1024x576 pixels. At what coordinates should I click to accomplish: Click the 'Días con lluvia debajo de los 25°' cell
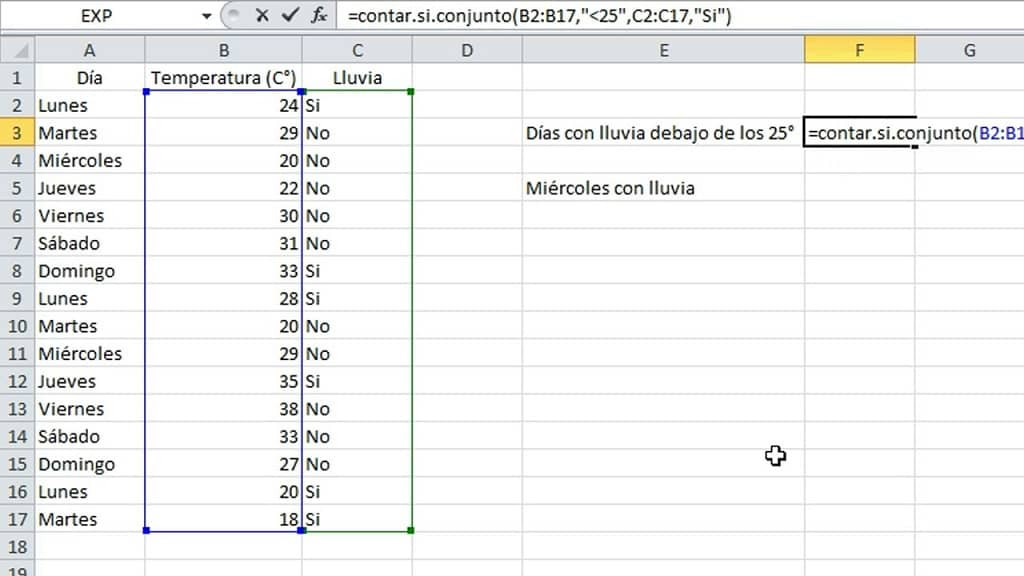coord(660,133)
